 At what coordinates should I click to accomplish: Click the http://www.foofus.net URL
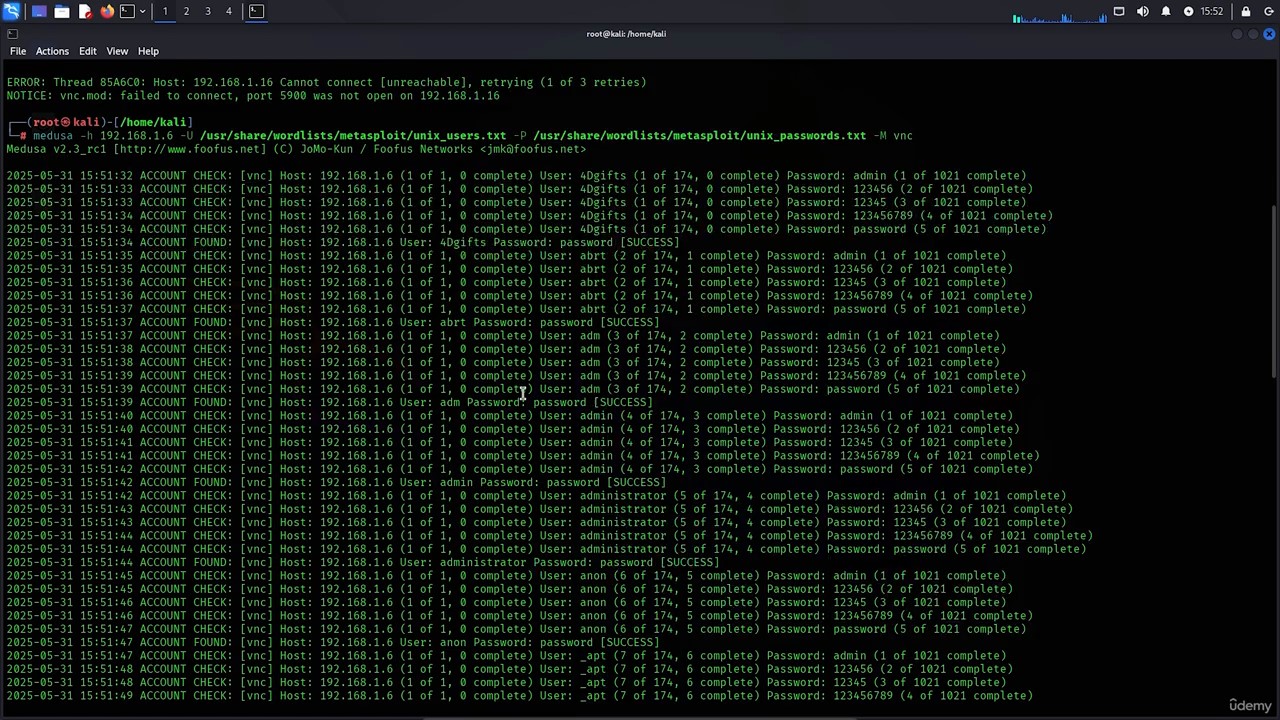tap(190, 149)
